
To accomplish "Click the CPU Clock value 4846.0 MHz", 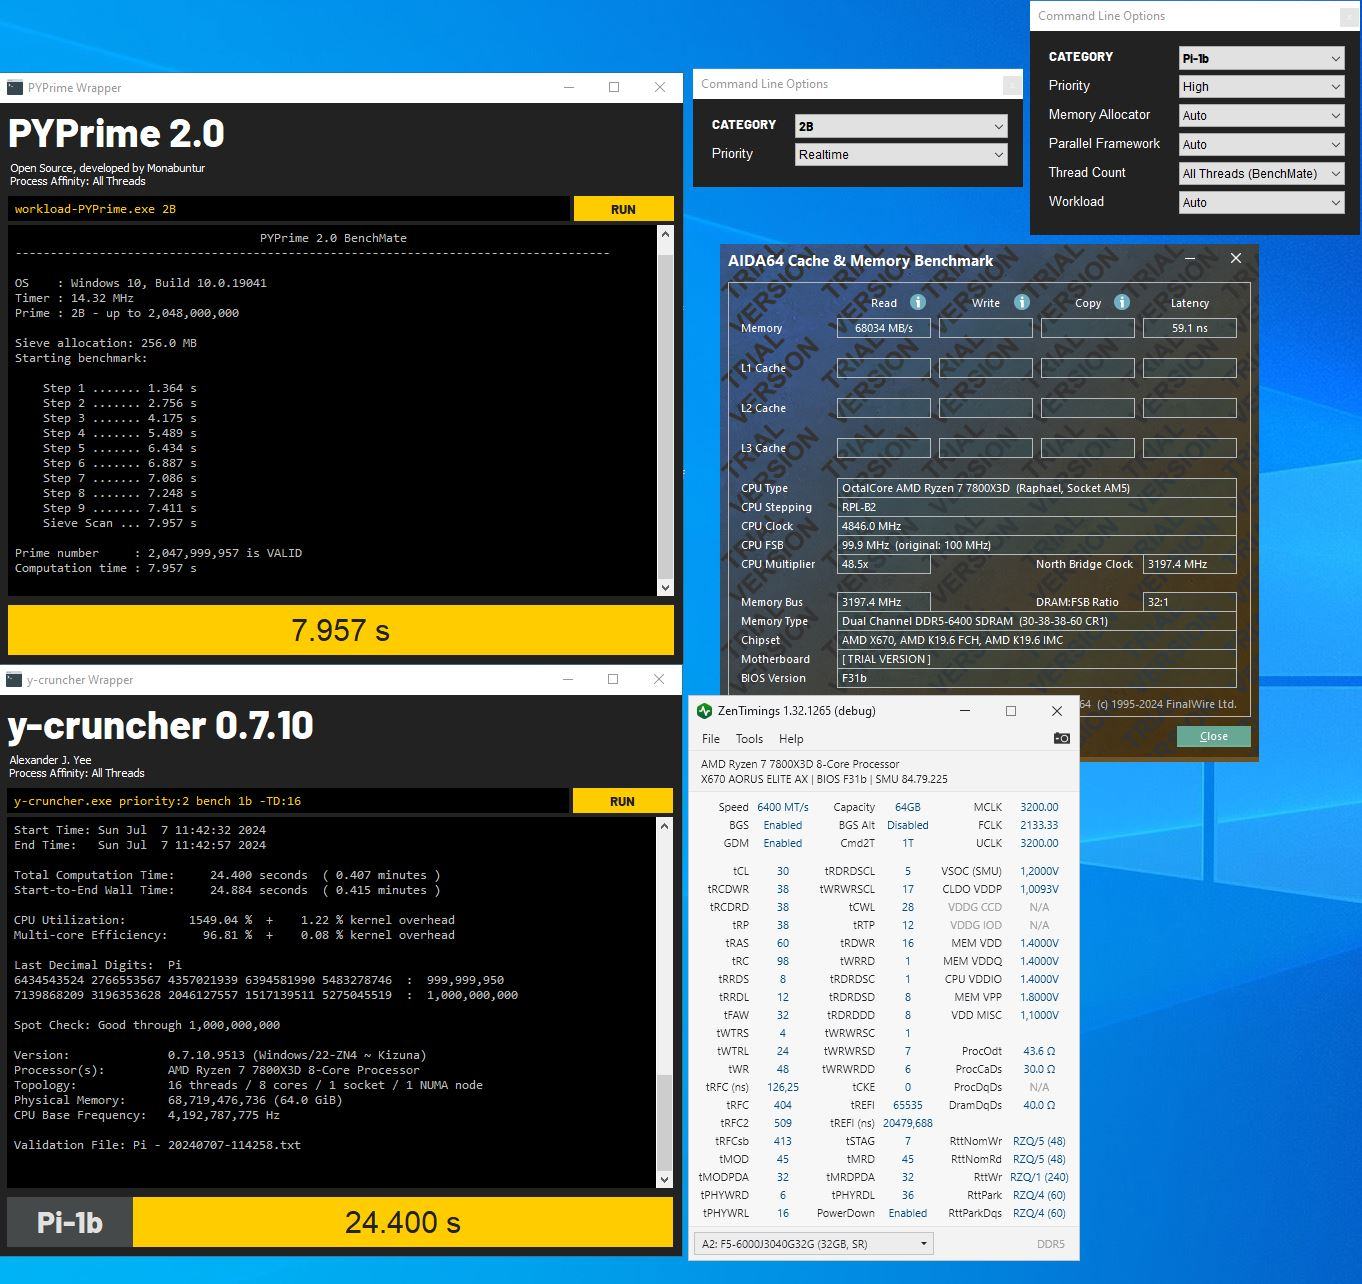I will pyautogui.click(x=1037, y=526).
